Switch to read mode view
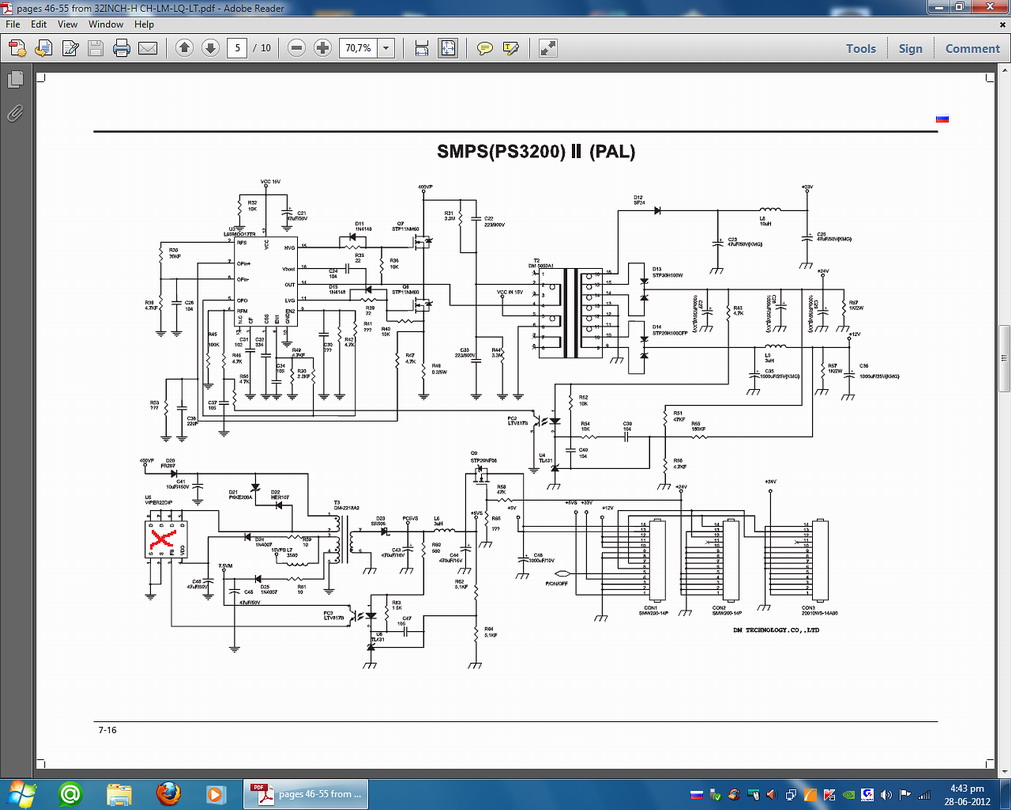 (548, 48)
